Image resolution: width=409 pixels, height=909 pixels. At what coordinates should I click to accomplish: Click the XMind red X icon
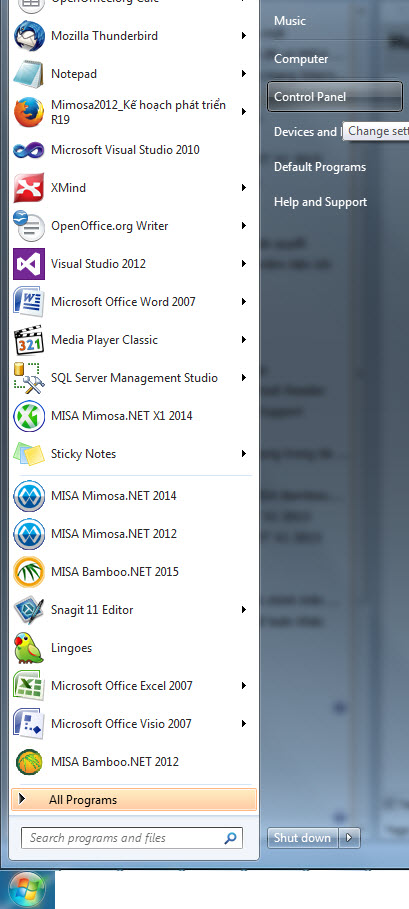coord(28,188)
